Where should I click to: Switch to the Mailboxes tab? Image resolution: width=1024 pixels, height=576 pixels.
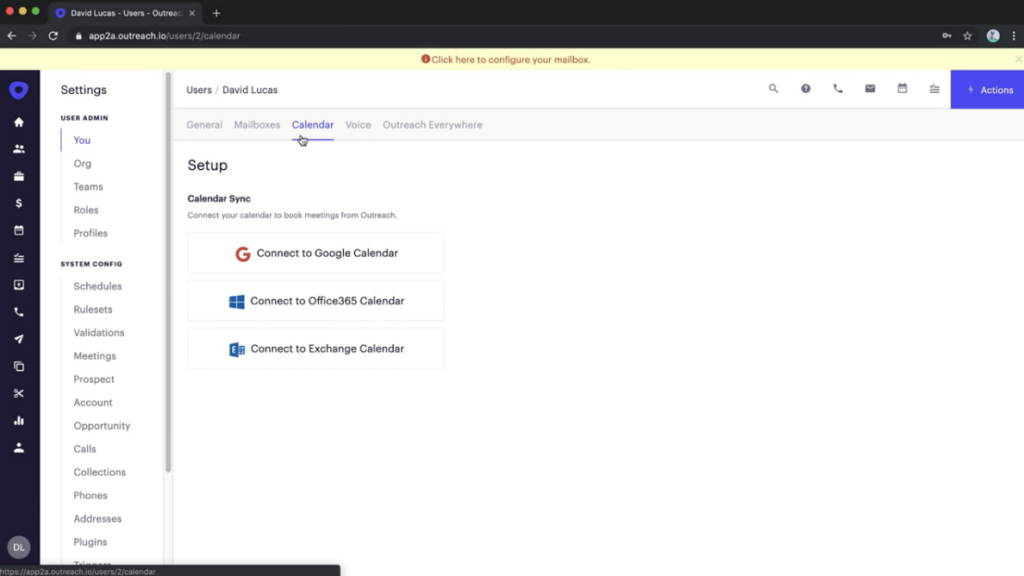tap(257, 125)
